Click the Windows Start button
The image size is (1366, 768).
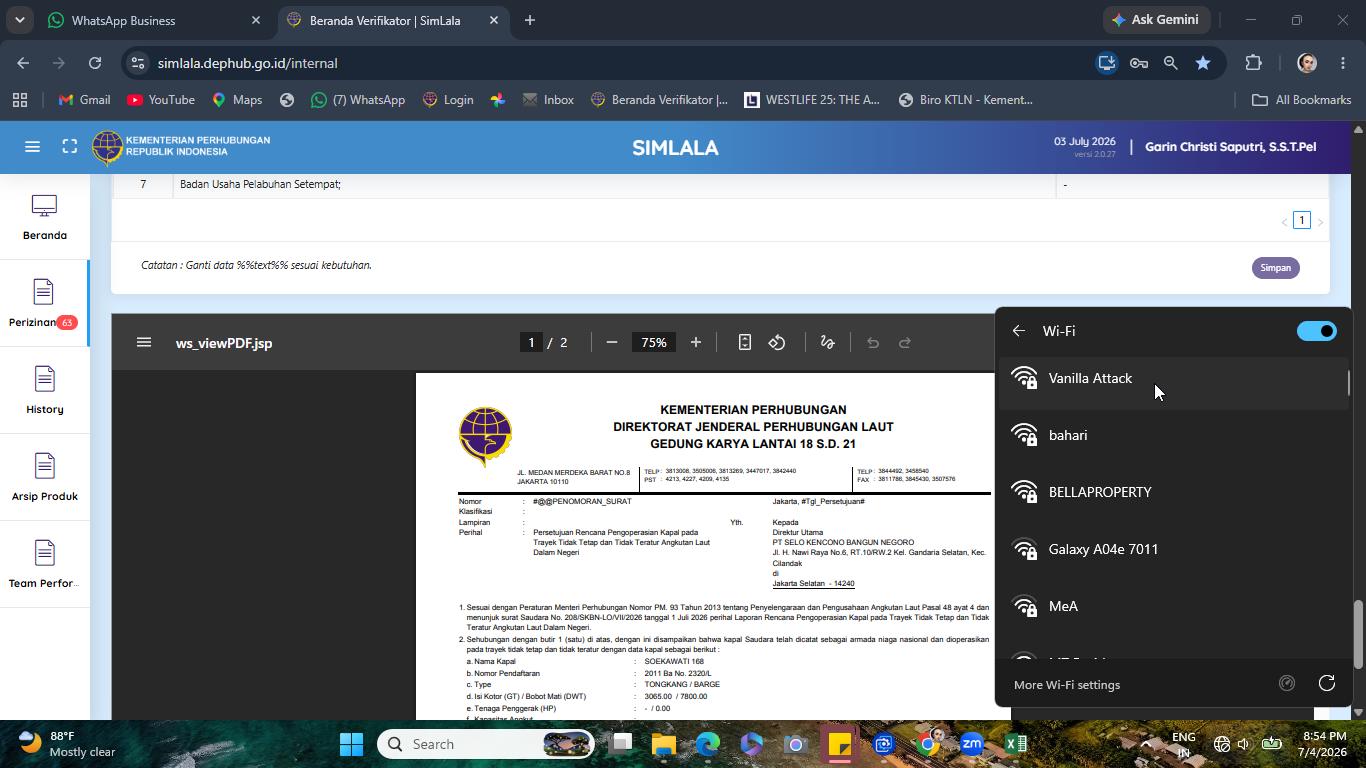tap(352, 744)
